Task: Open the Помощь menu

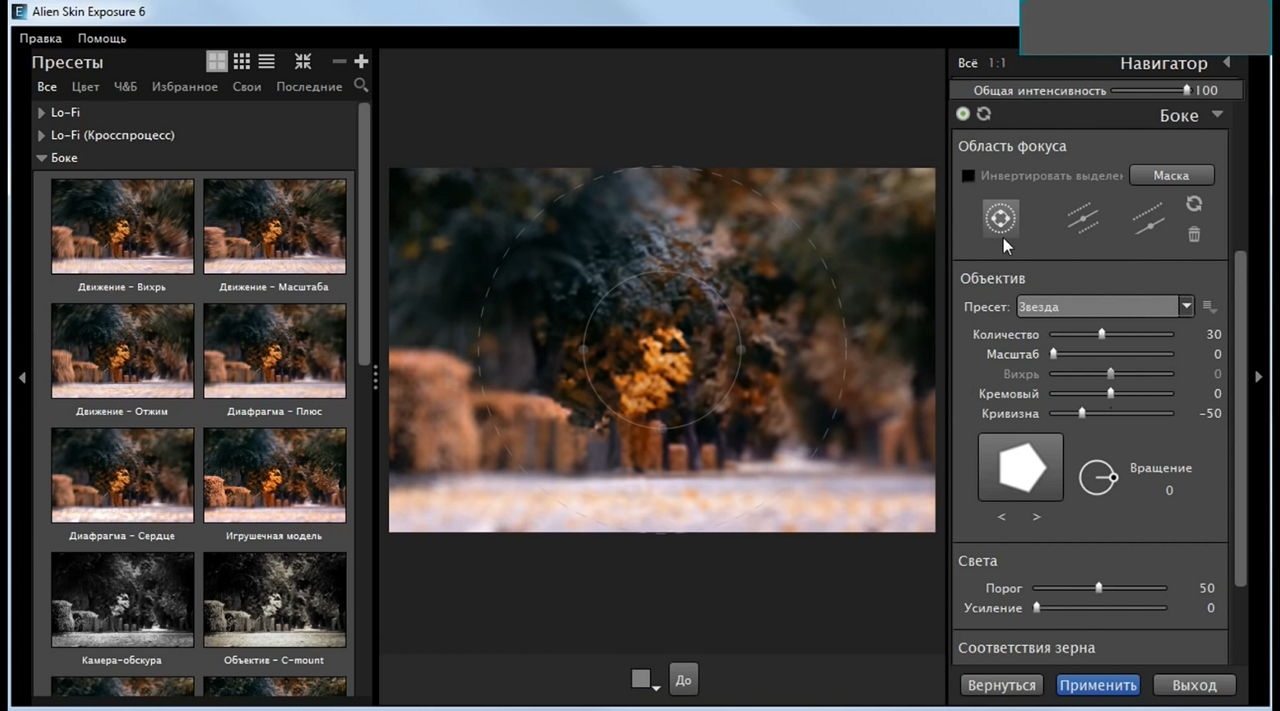Action: click(102, 38)
